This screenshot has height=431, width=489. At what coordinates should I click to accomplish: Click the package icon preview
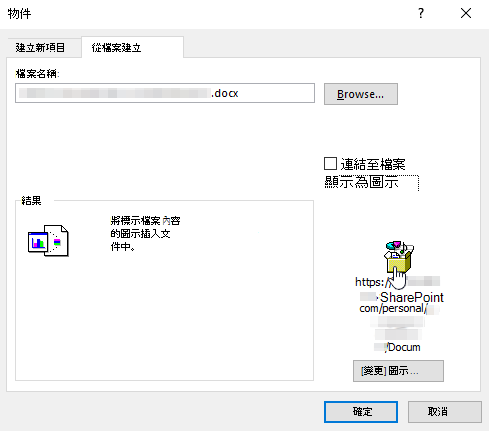pos(399,257)
